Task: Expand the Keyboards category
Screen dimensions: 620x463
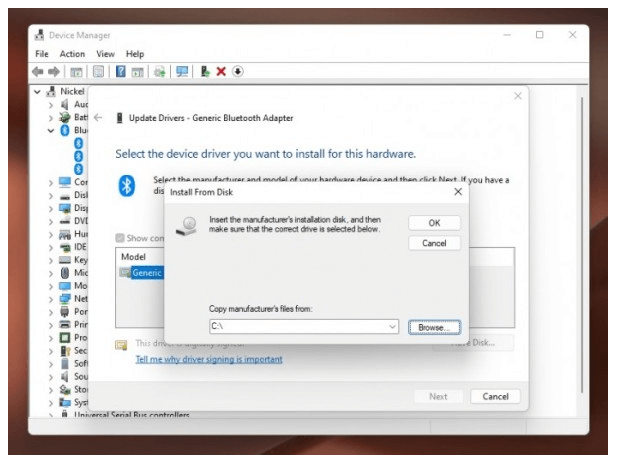Action: (x=51, y=261)
